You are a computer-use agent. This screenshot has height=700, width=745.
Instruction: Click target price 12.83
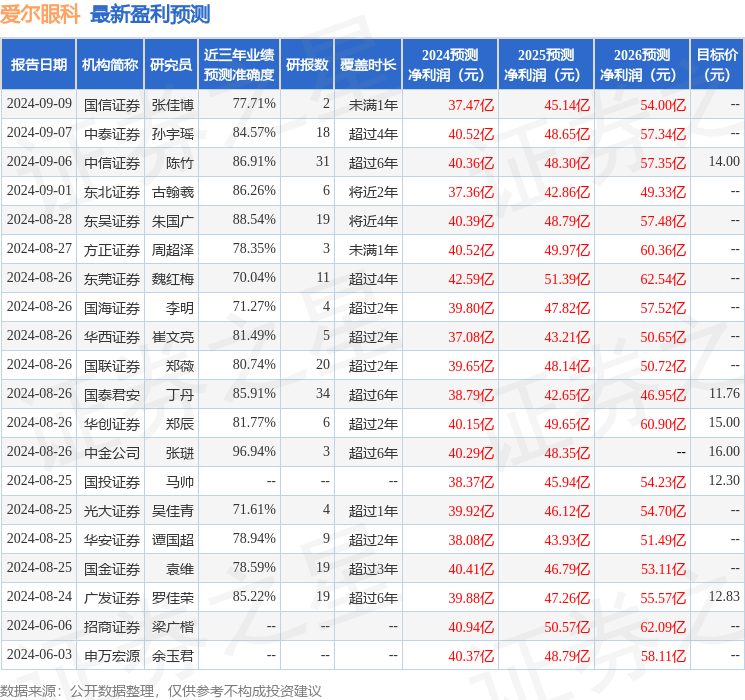click(x=724, y=596)
